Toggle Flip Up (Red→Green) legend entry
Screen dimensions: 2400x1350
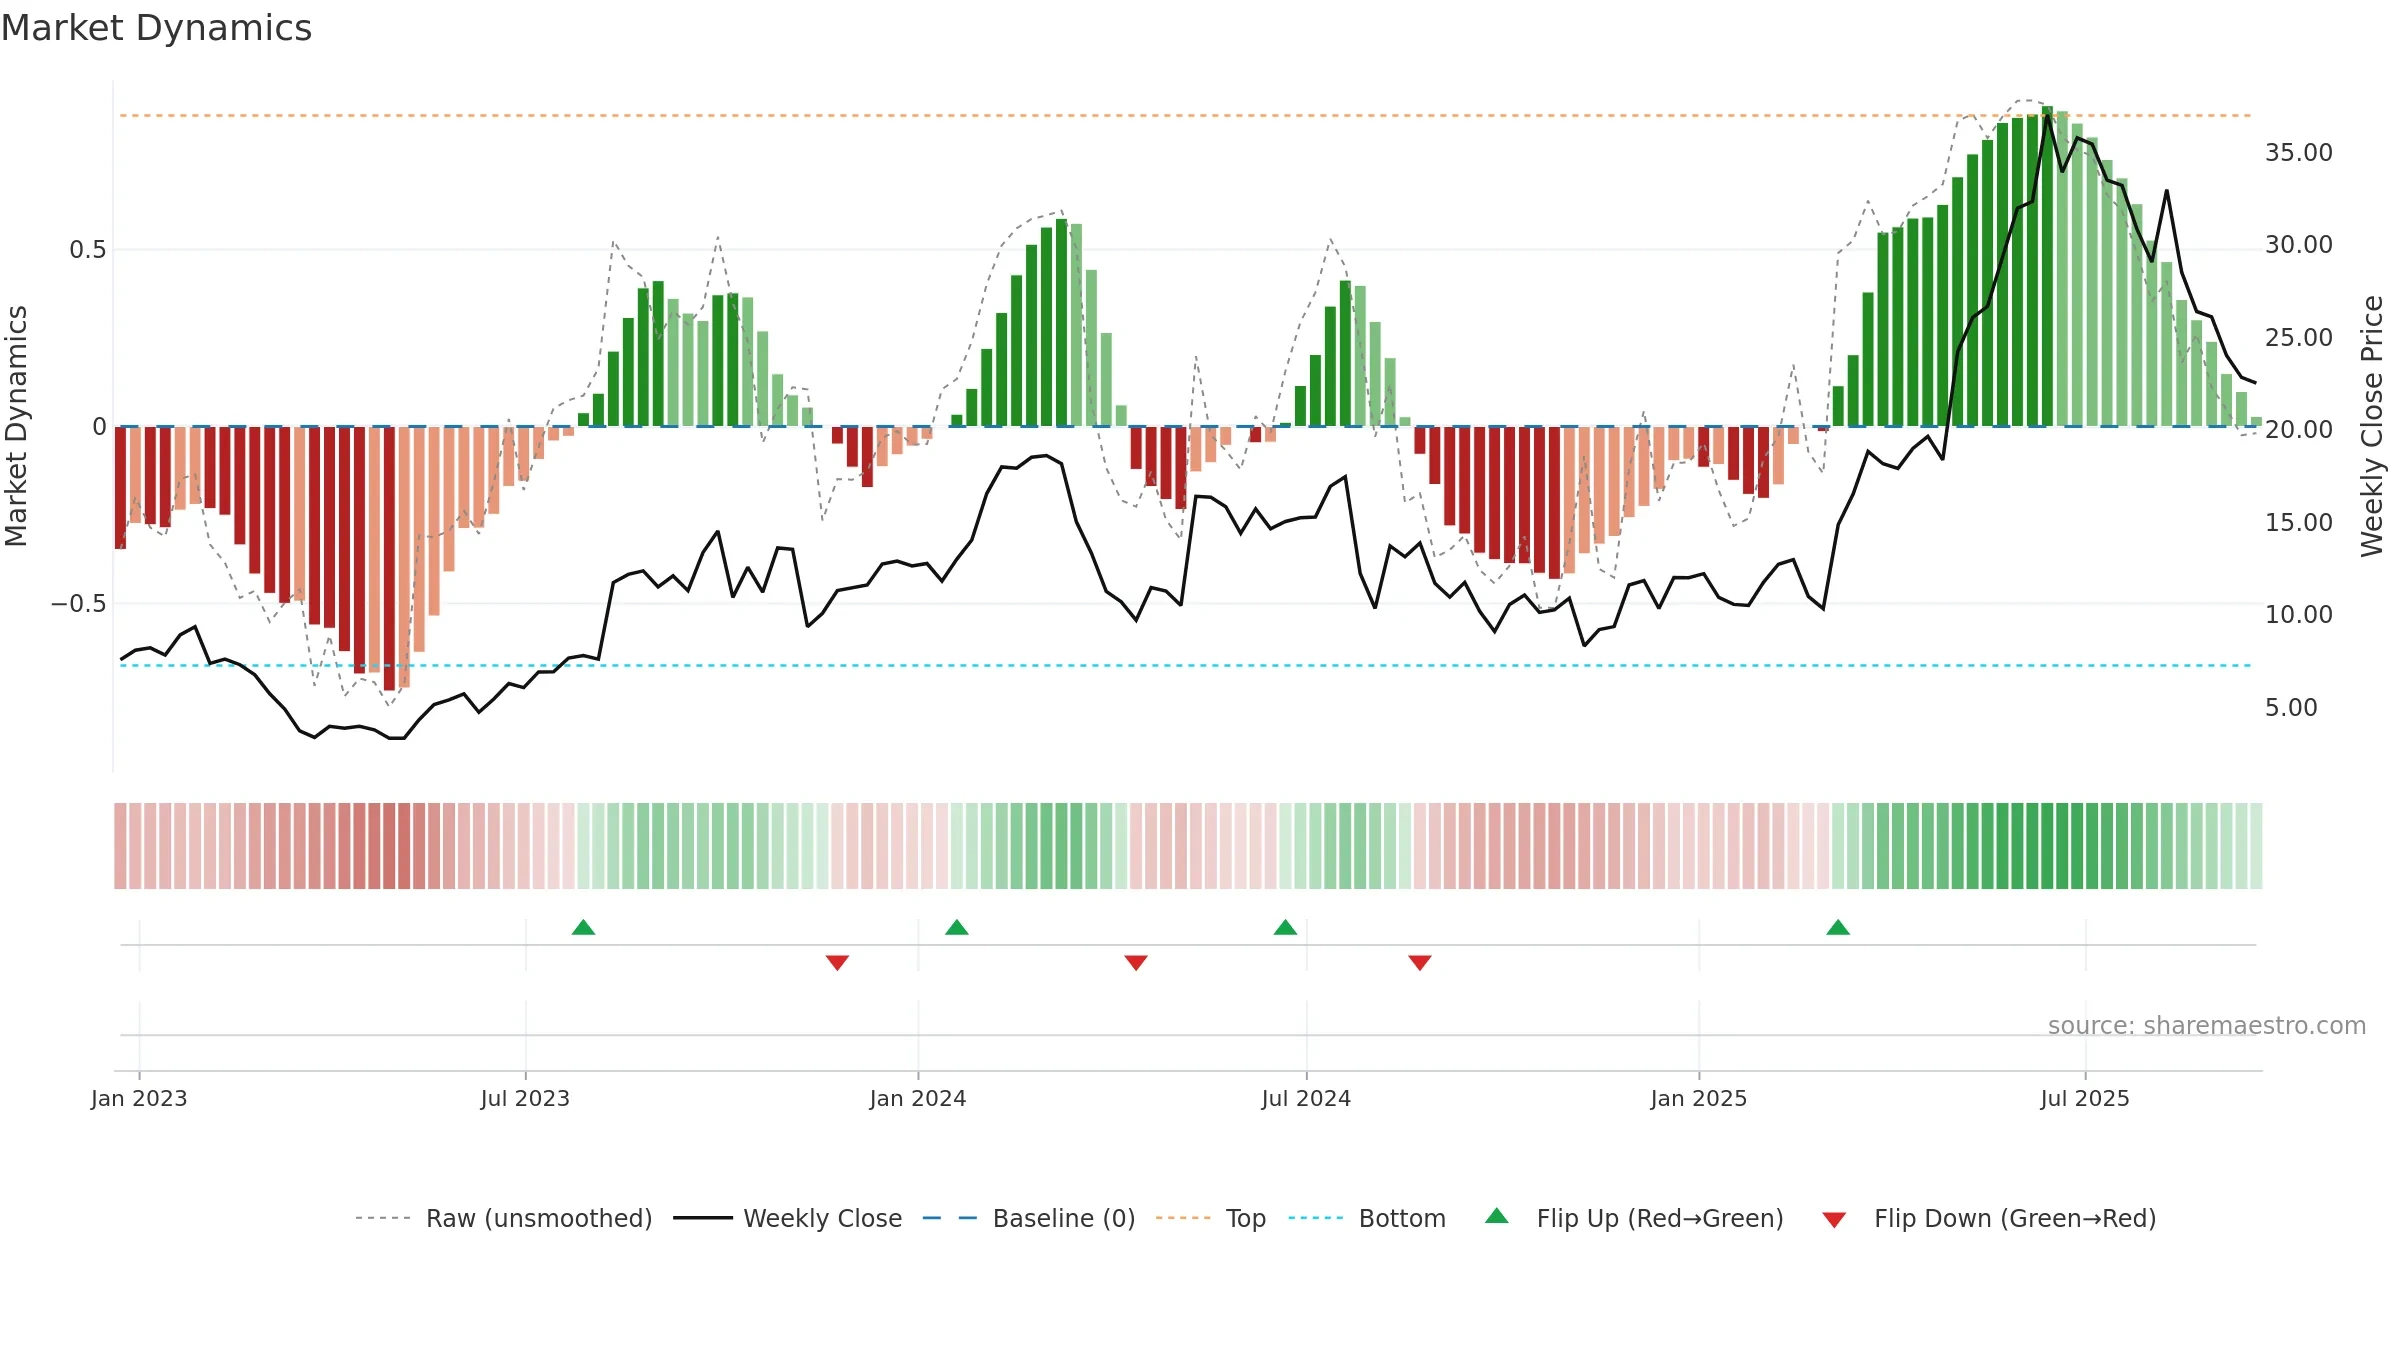(x=1634, y=1218)
